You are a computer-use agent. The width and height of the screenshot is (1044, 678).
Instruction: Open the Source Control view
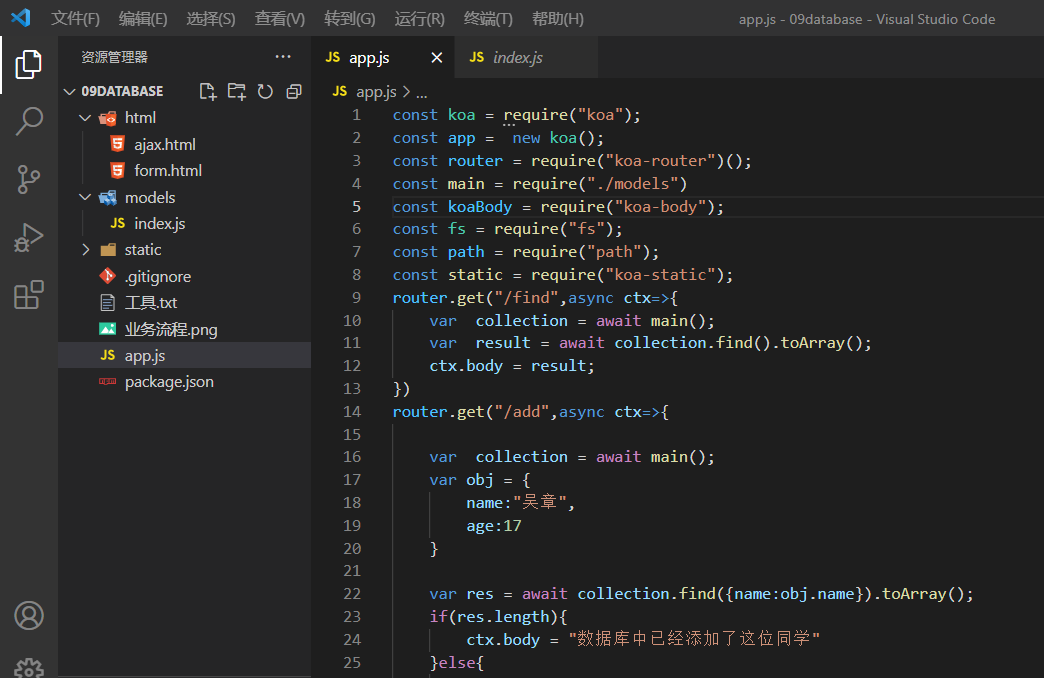point(29,179)
